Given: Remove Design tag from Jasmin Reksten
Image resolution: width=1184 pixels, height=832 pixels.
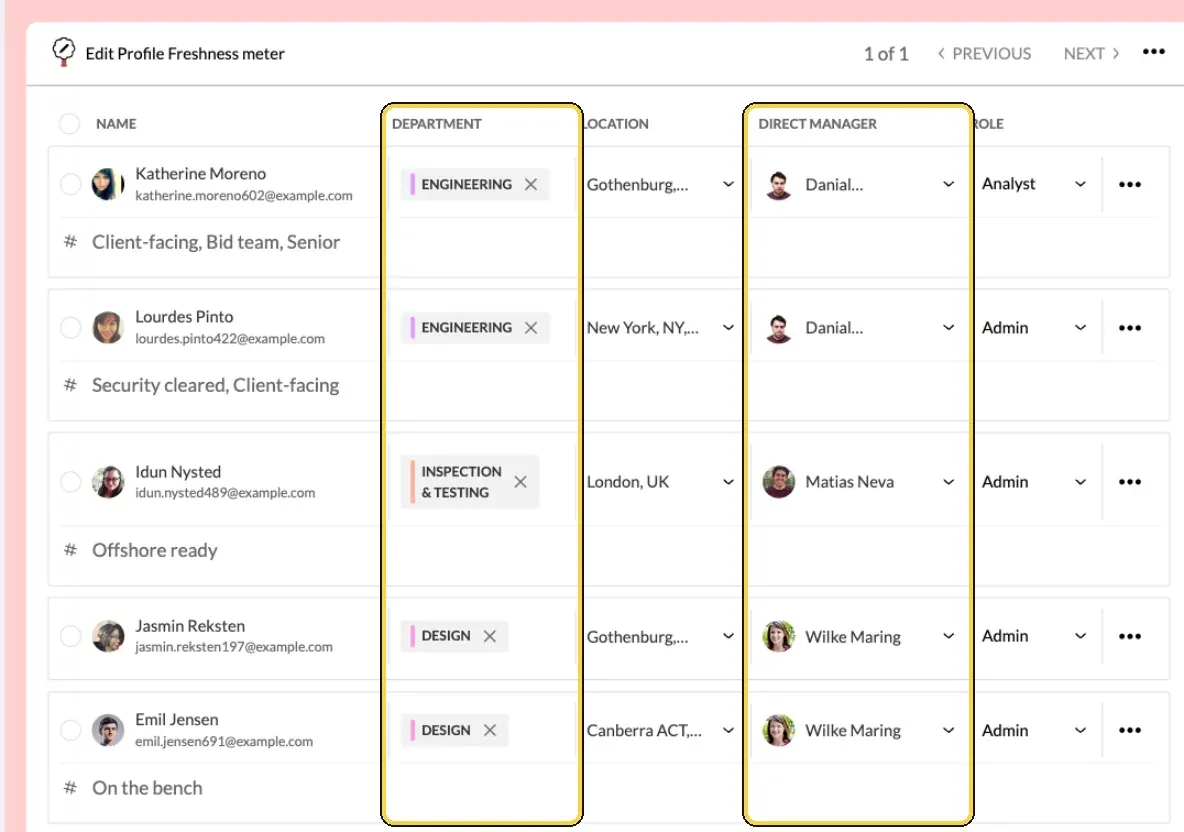Looking at the screenshot, I should point(490,636).
